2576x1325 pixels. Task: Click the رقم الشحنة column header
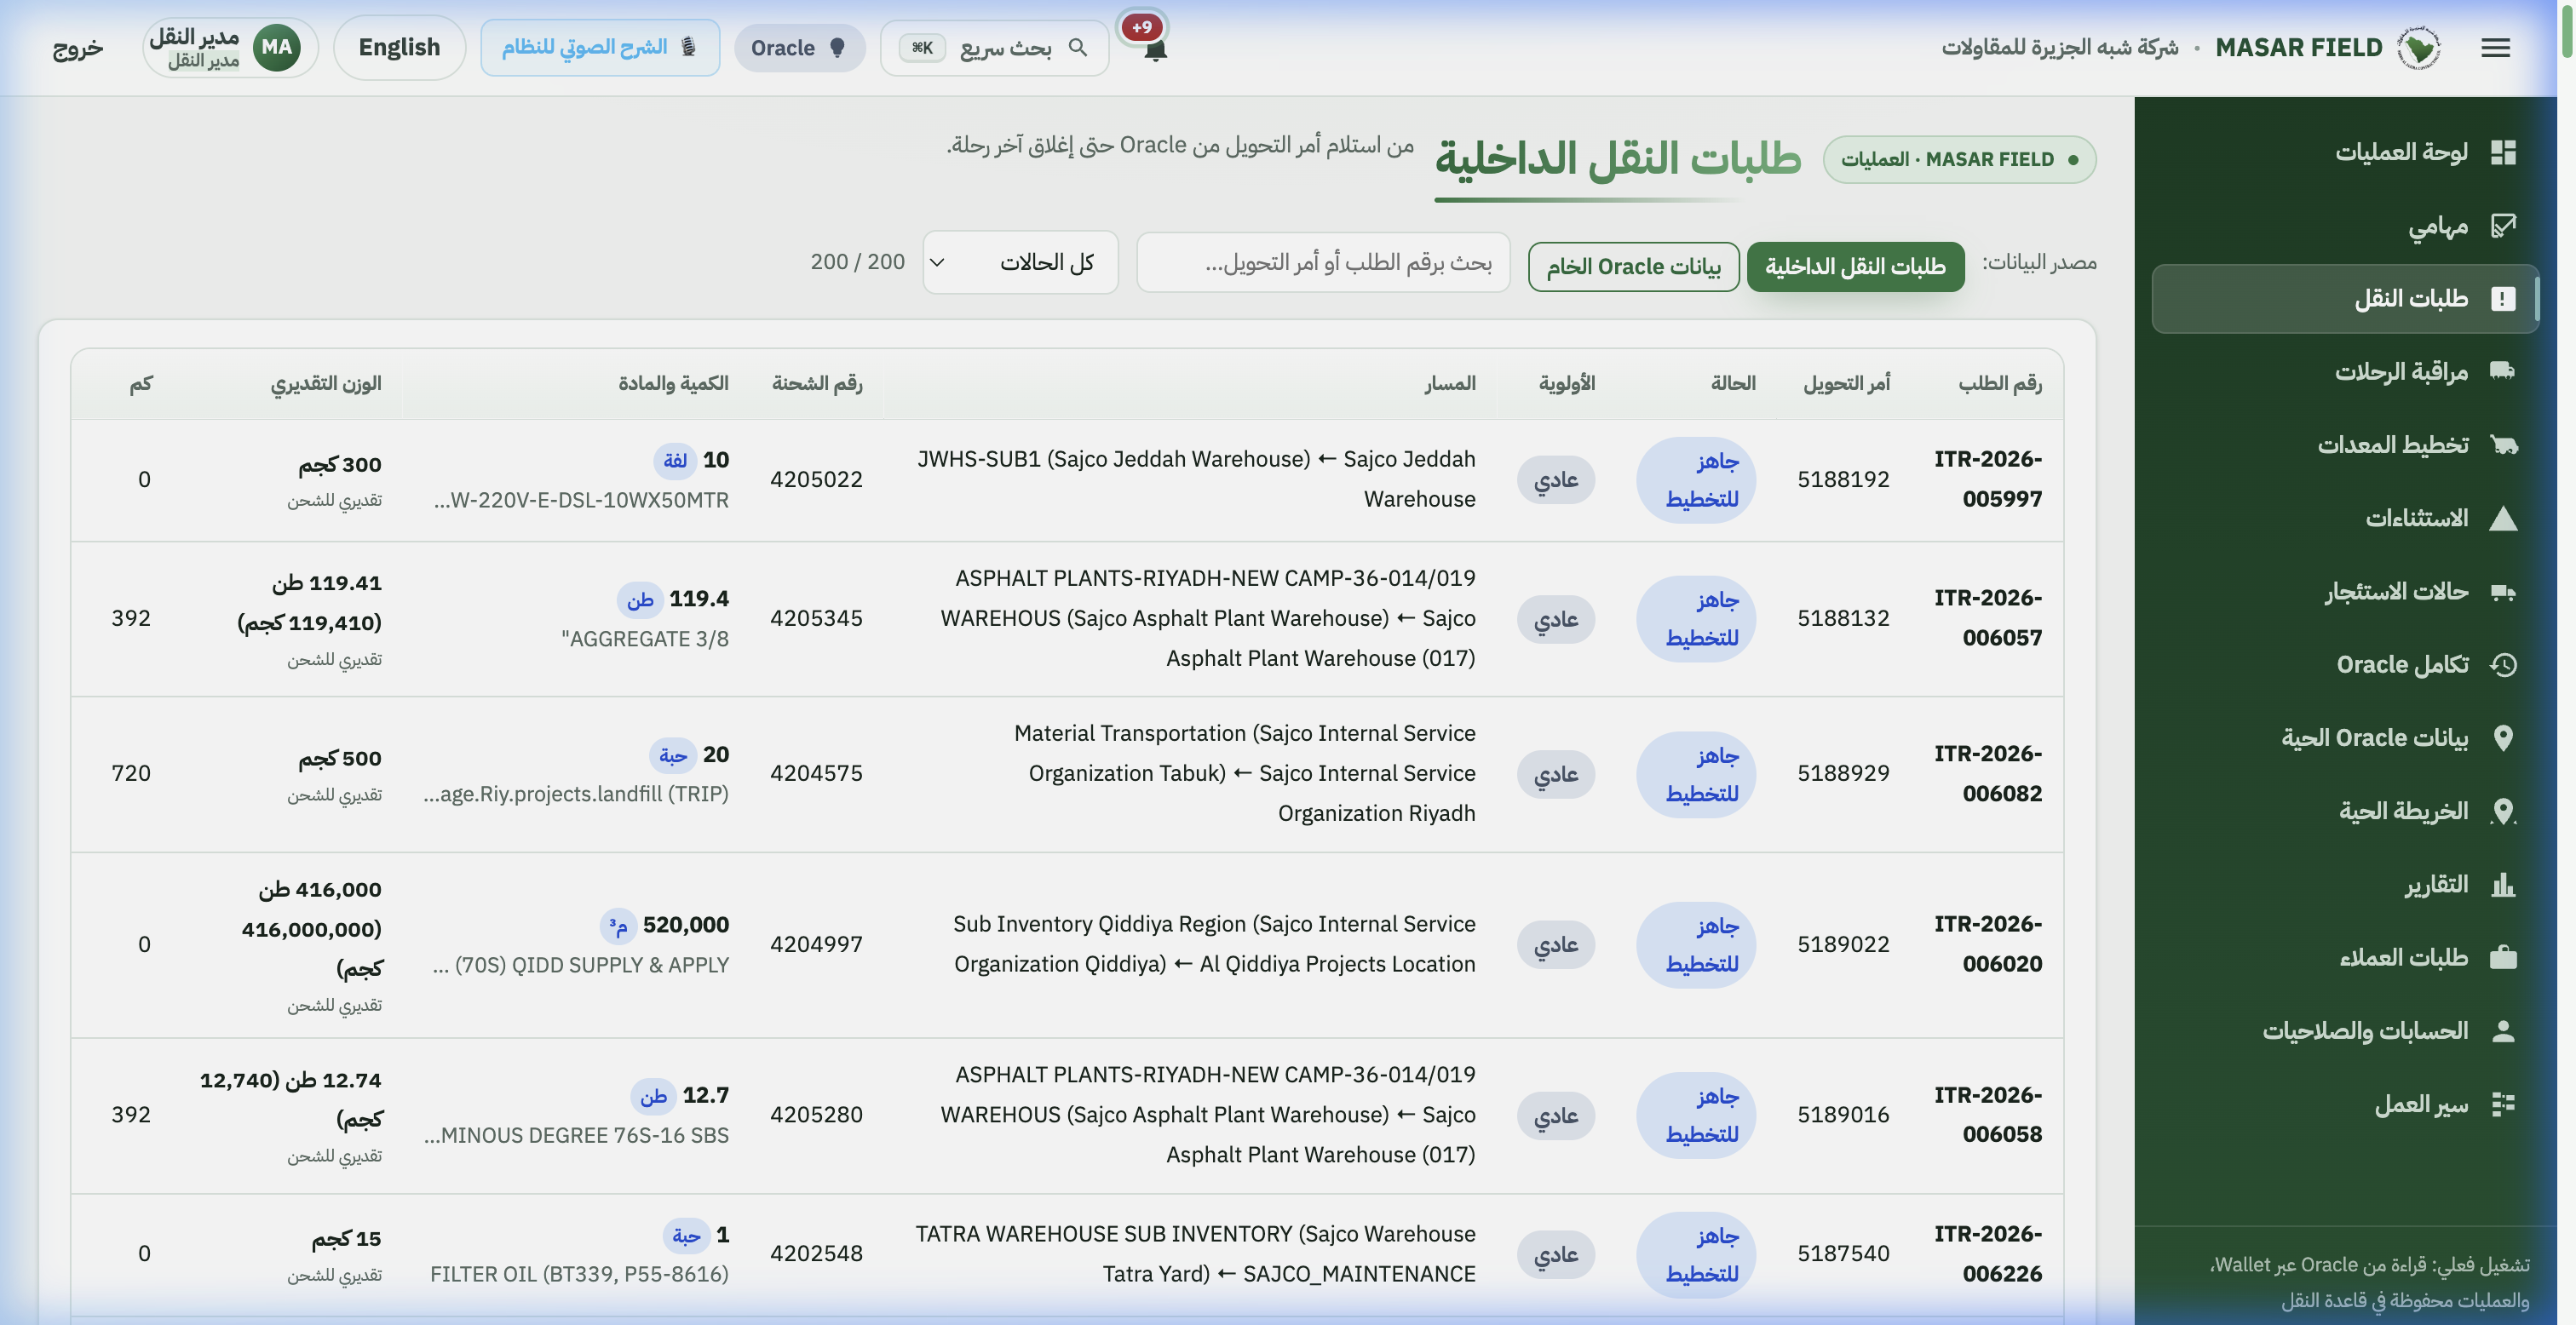817,383
